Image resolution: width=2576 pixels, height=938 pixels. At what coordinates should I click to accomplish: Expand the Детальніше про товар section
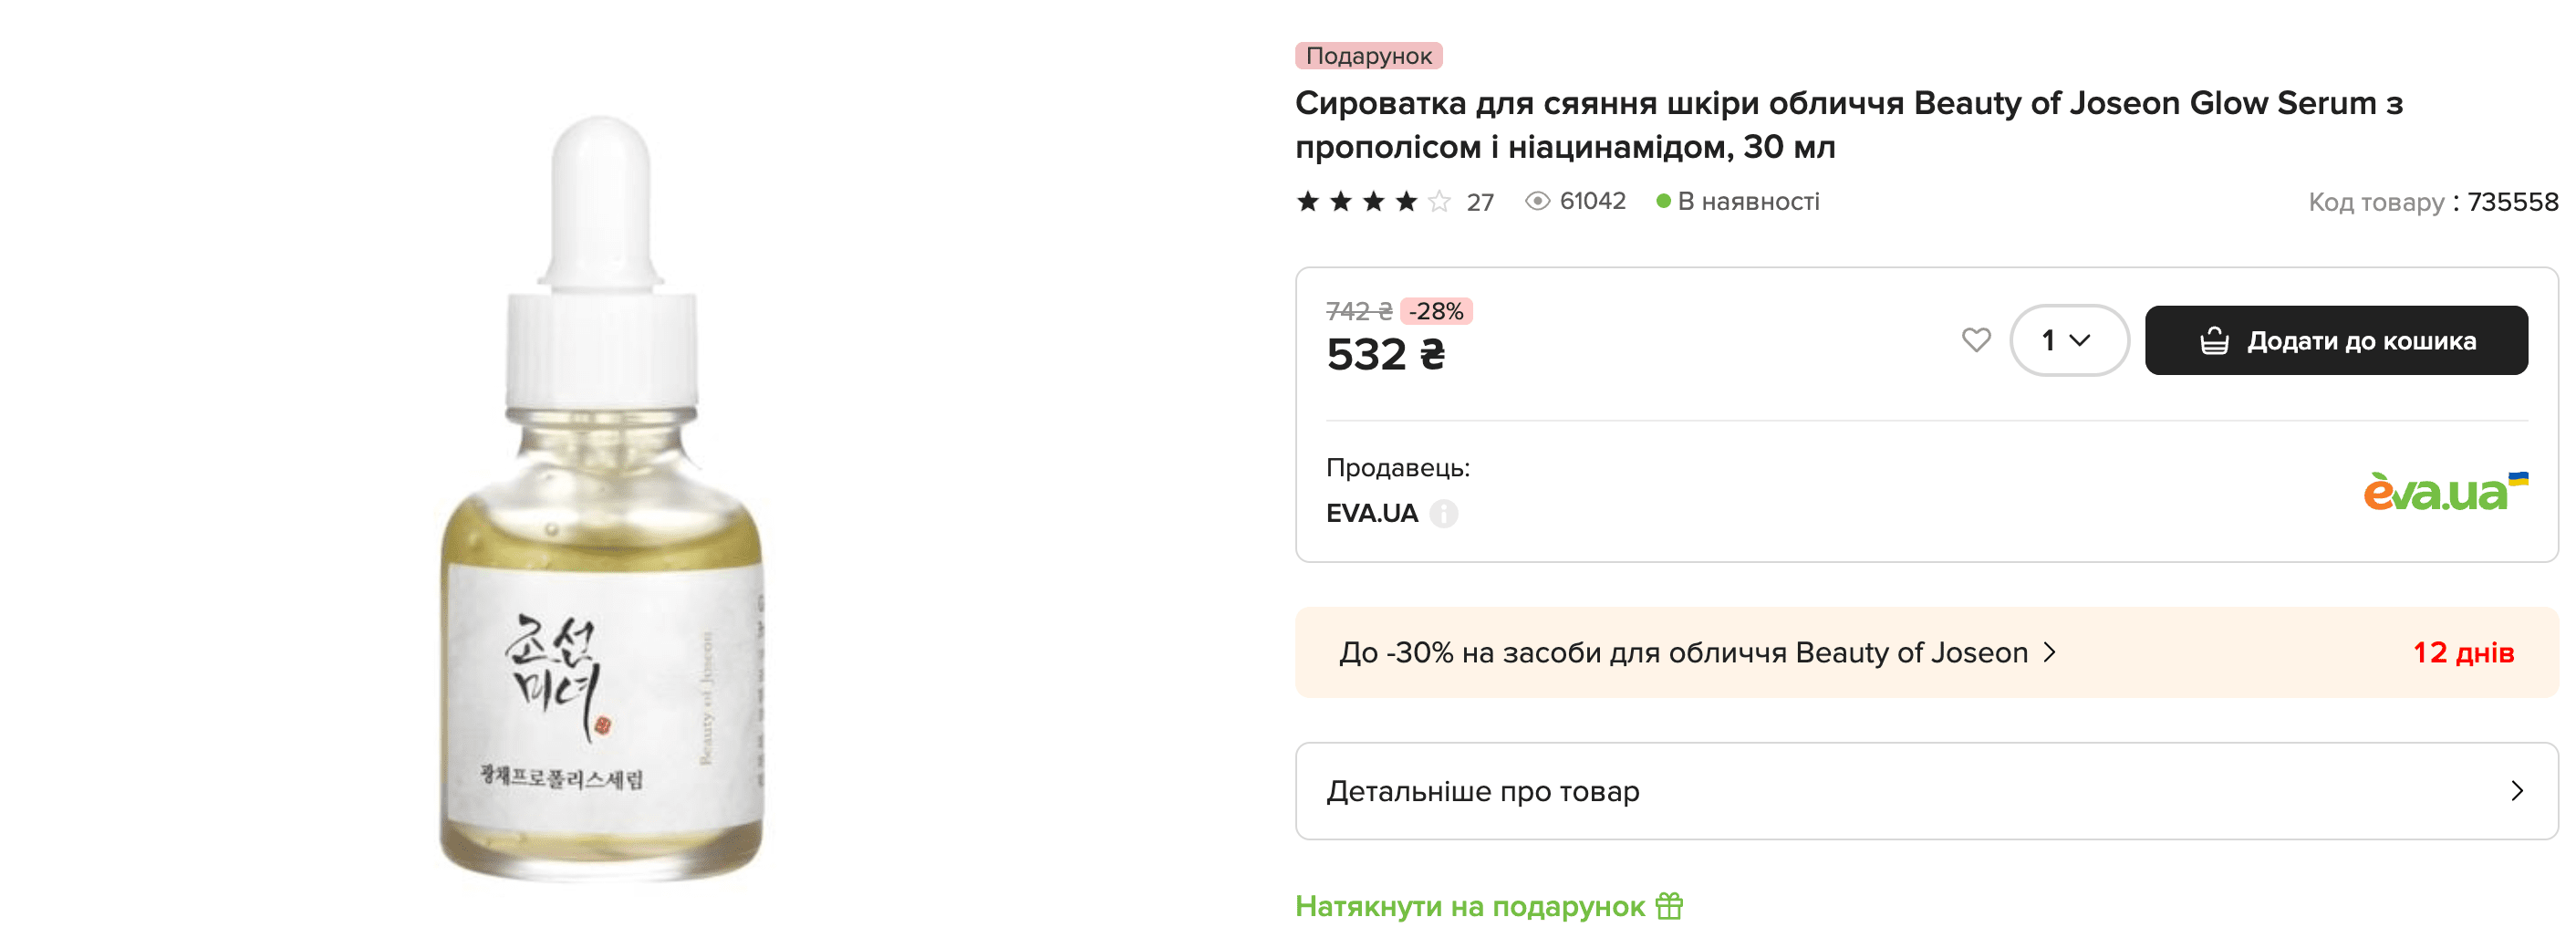click(x=1926, y=791)
